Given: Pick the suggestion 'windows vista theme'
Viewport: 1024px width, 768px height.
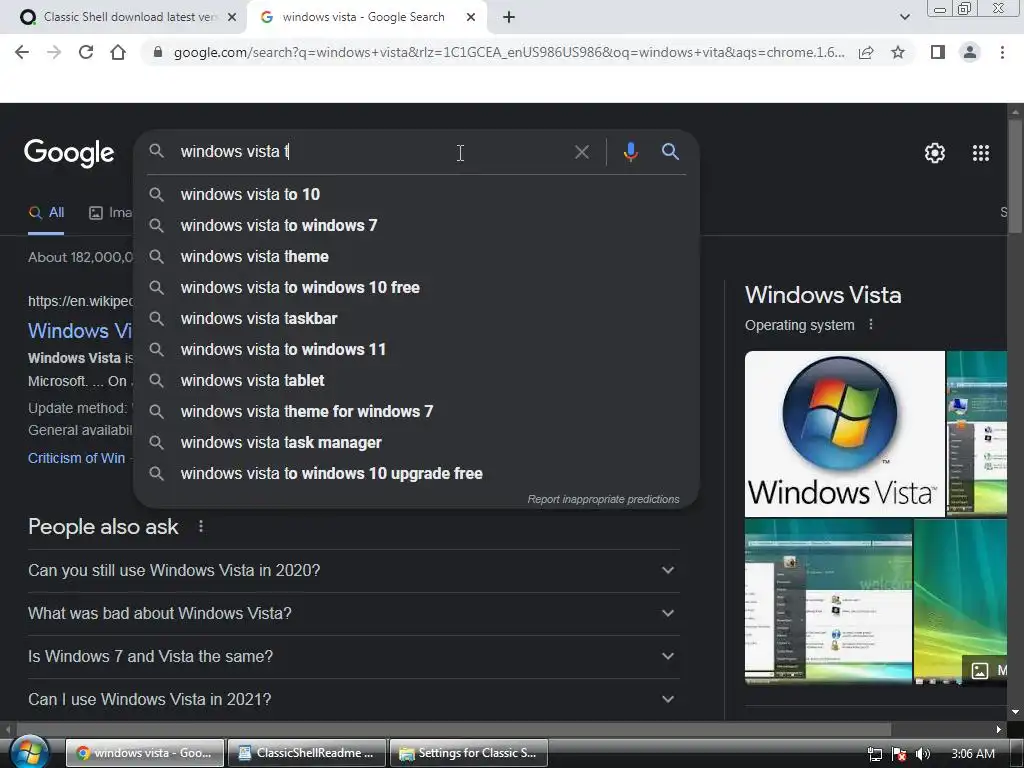Looking at the screenshot, I should point(416,257).
